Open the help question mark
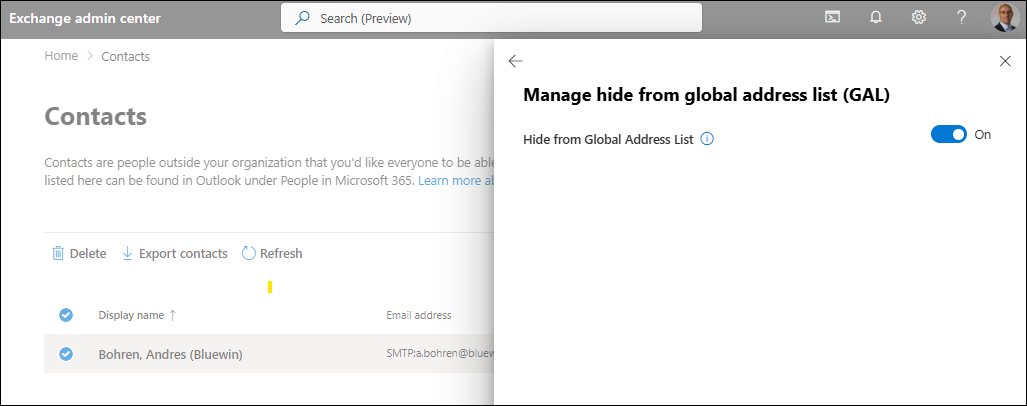Viewport: 1027px width, 406px height. [962, 18]
